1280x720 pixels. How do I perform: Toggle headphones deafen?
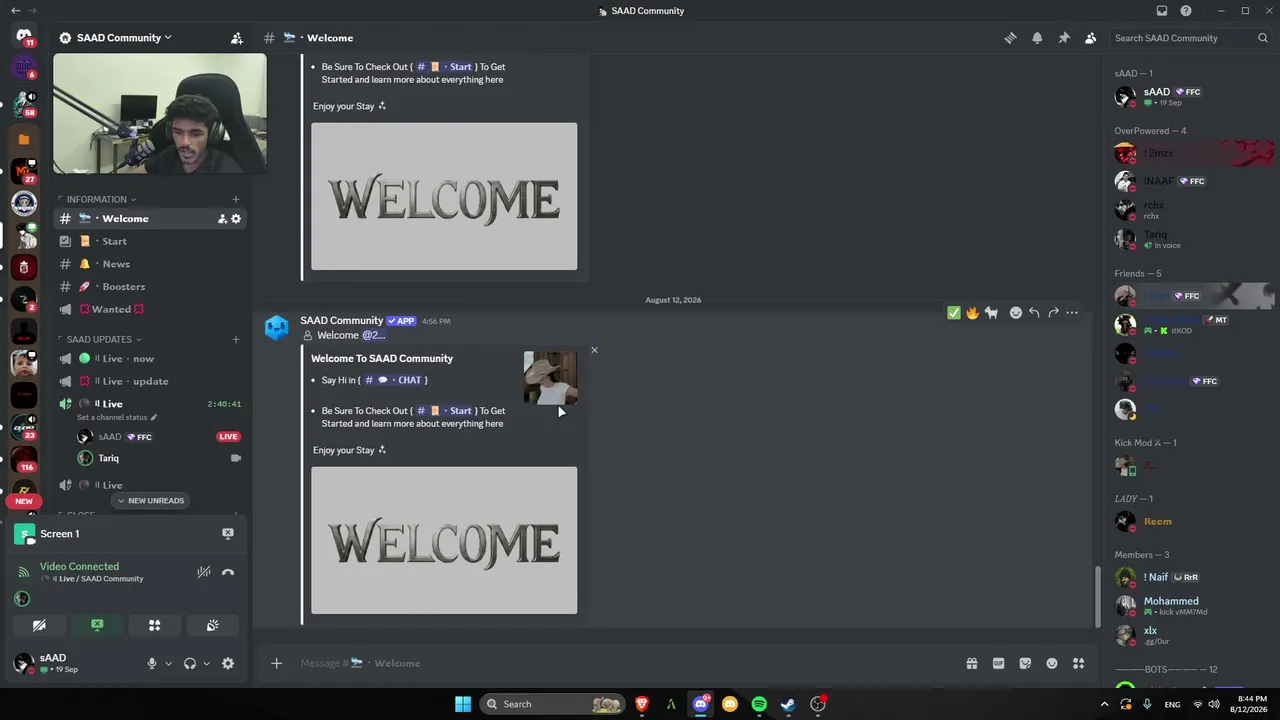click(x=190, y=663)
